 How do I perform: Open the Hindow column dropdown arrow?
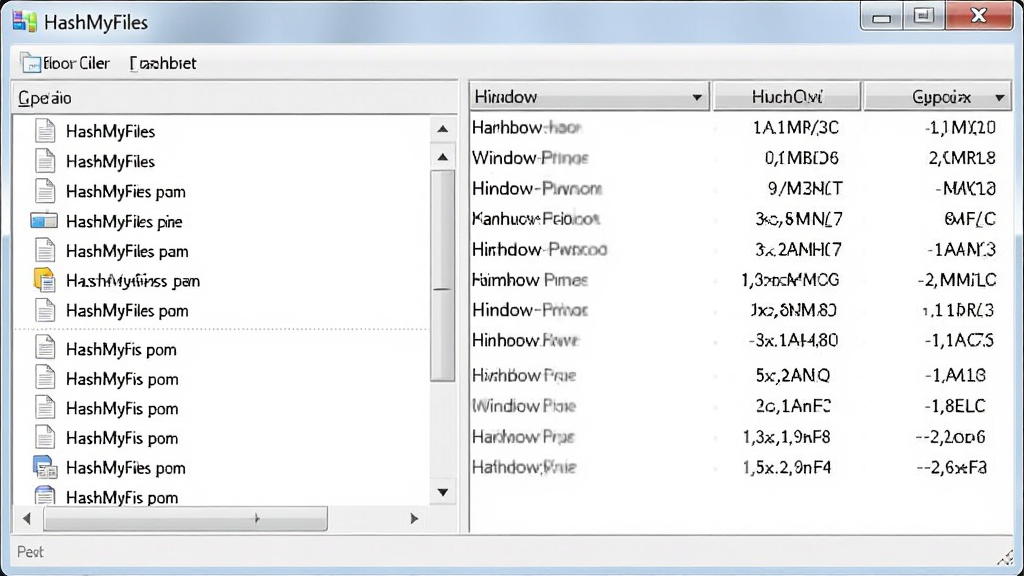[x=697, y=97]
